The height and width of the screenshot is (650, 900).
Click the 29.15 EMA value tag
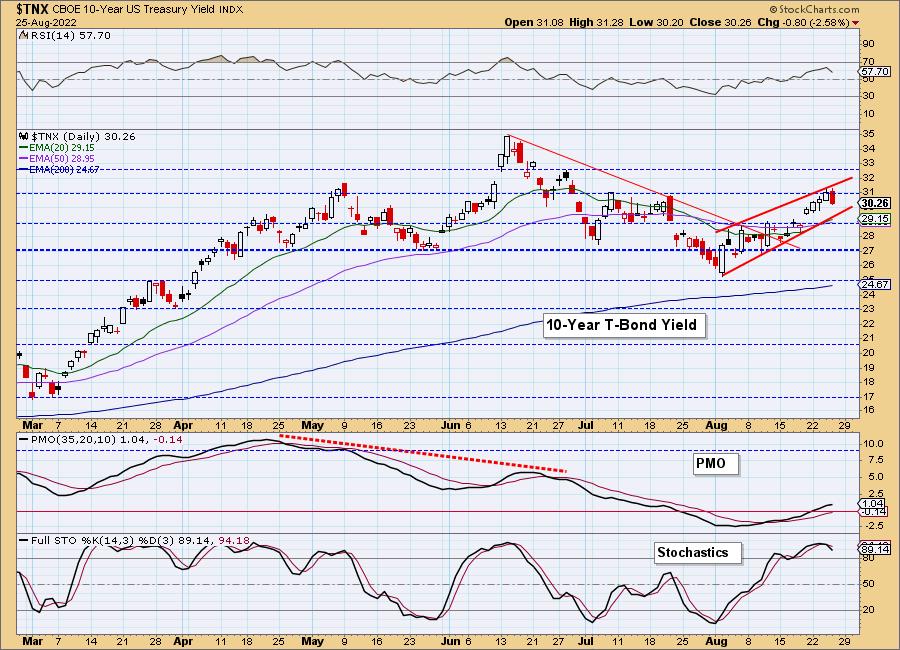(x=875, y=219)
